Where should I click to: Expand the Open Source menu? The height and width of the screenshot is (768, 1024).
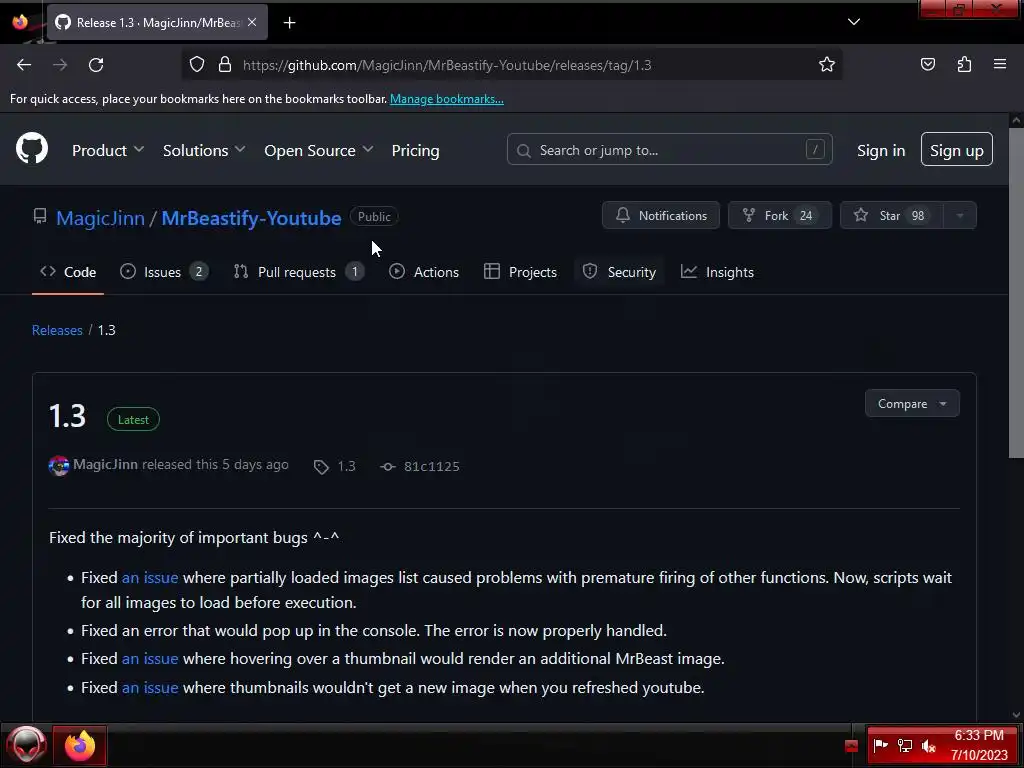click(319, 150)
